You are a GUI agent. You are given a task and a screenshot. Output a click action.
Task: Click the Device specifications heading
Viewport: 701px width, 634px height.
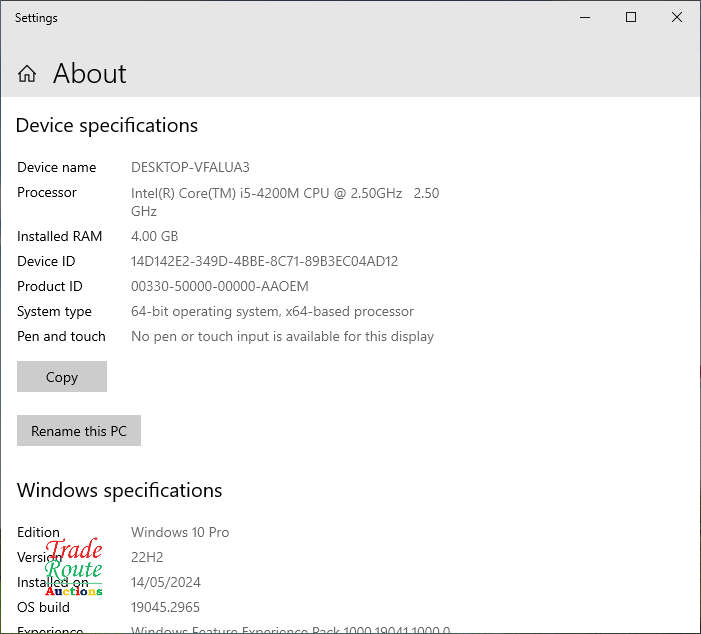[106, 126]
